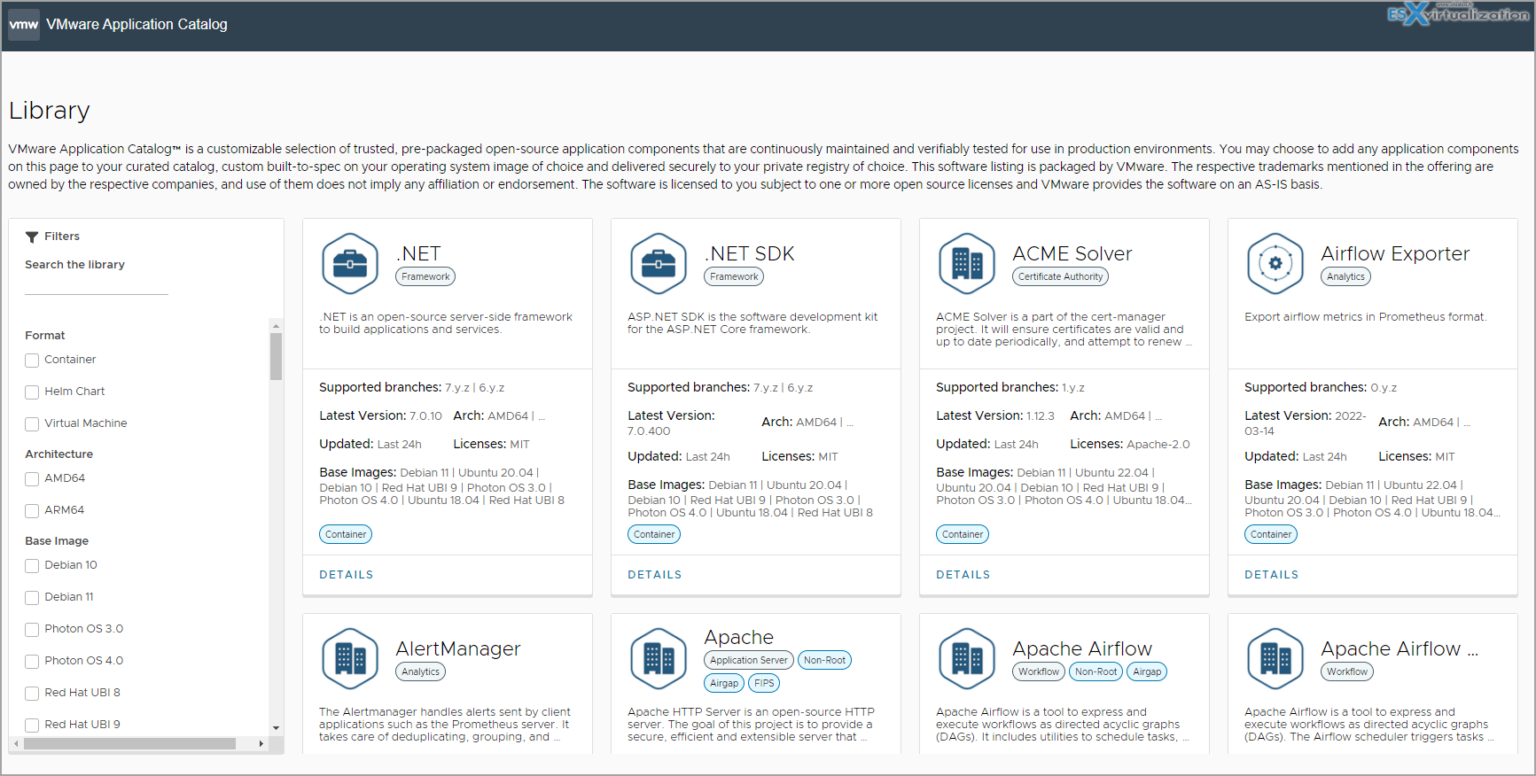This screenshot has height=776, width=1536.
Task: Enable the AMD64 architecture filter
Action: 31,478
